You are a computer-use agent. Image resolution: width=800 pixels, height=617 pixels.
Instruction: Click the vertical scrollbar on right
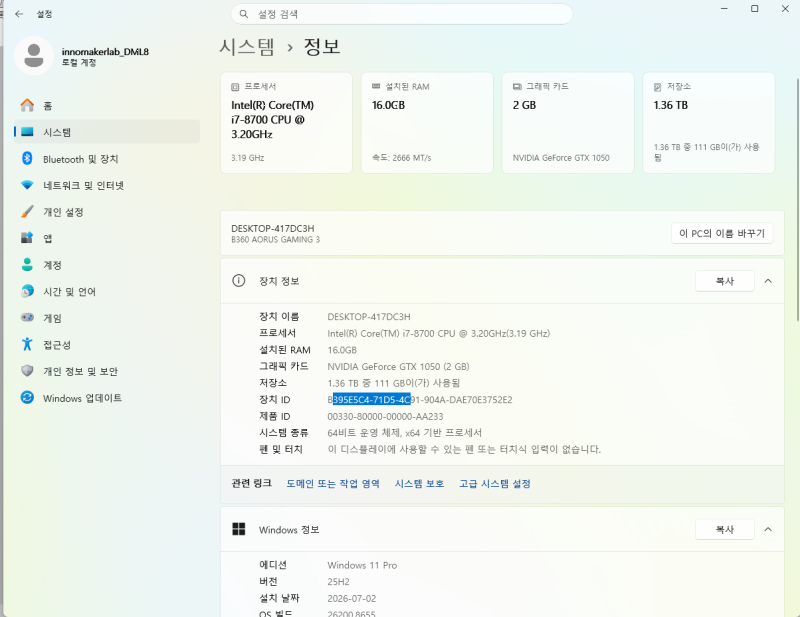tap(797, 199)
